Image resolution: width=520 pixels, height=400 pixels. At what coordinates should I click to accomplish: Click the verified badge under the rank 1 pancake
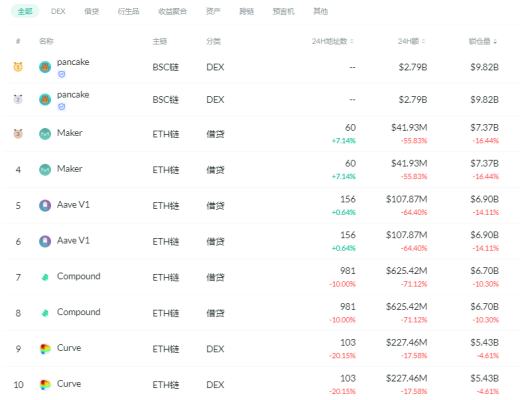[61, 74]
